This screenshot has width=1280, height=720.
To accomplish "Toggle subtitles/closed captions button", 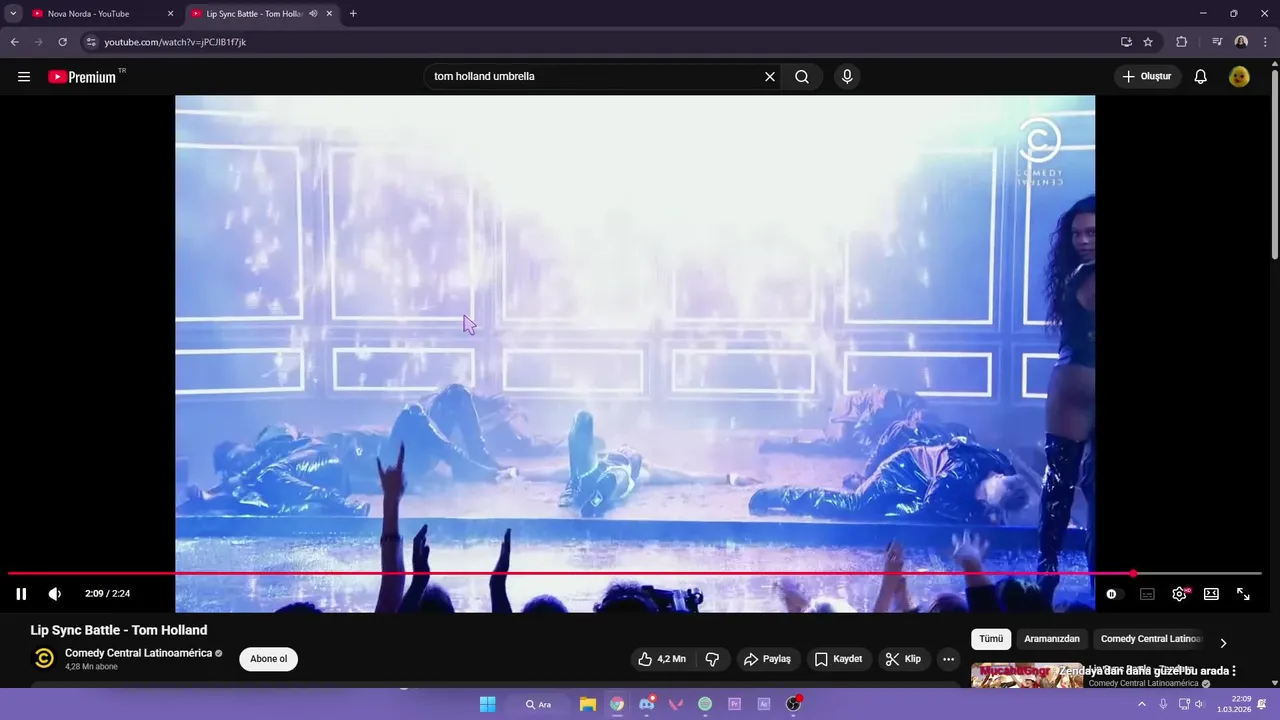I will 1147,594.
